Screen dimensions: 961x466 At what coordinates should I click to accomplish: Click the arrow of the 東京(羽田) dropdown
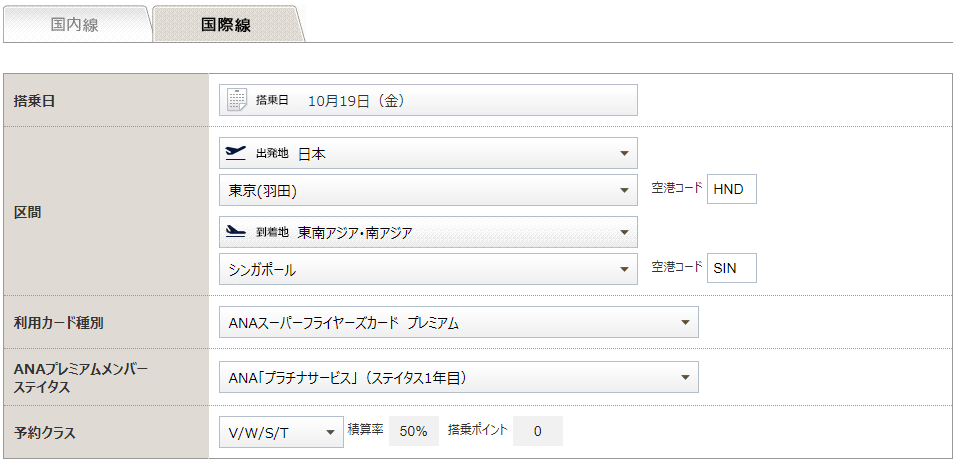[625, 191]
